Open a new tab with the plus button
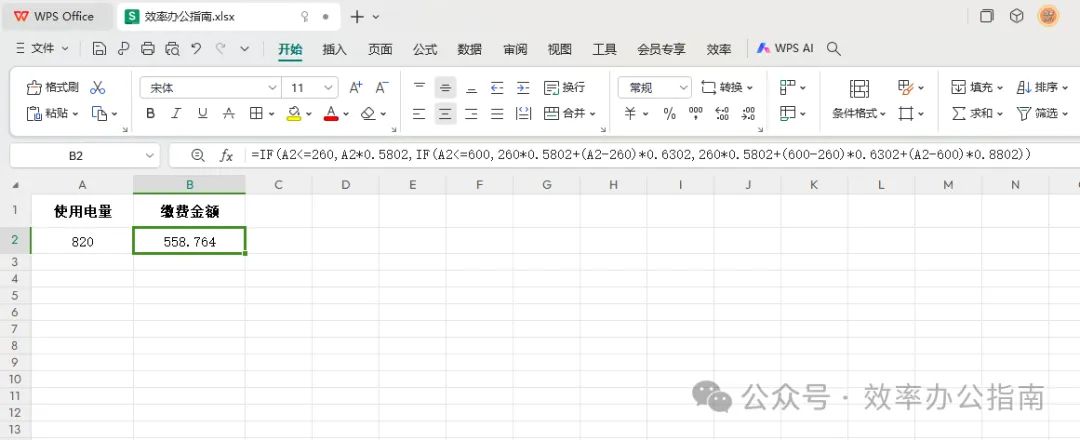The height and width of the screenshot is (440, 1080). tap(357, 17)
